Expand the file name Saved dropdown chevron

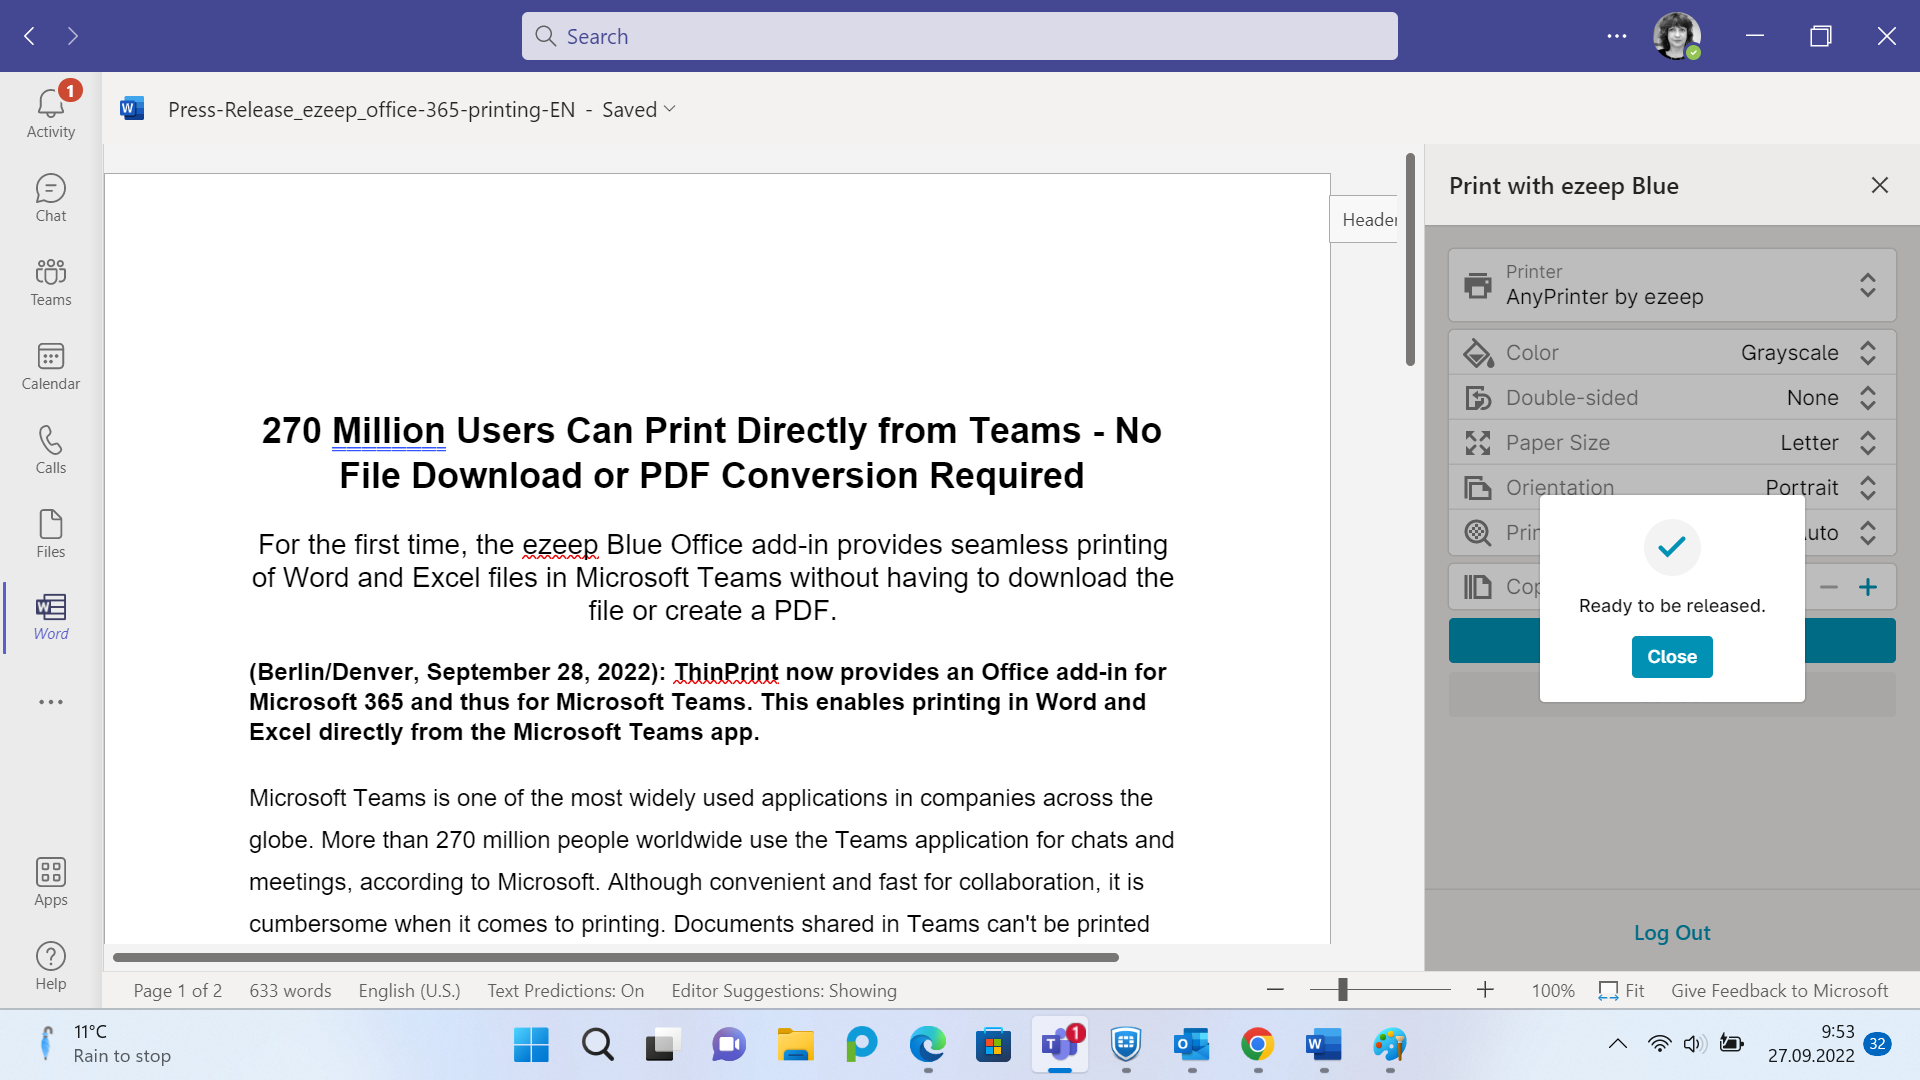(670, 109)
